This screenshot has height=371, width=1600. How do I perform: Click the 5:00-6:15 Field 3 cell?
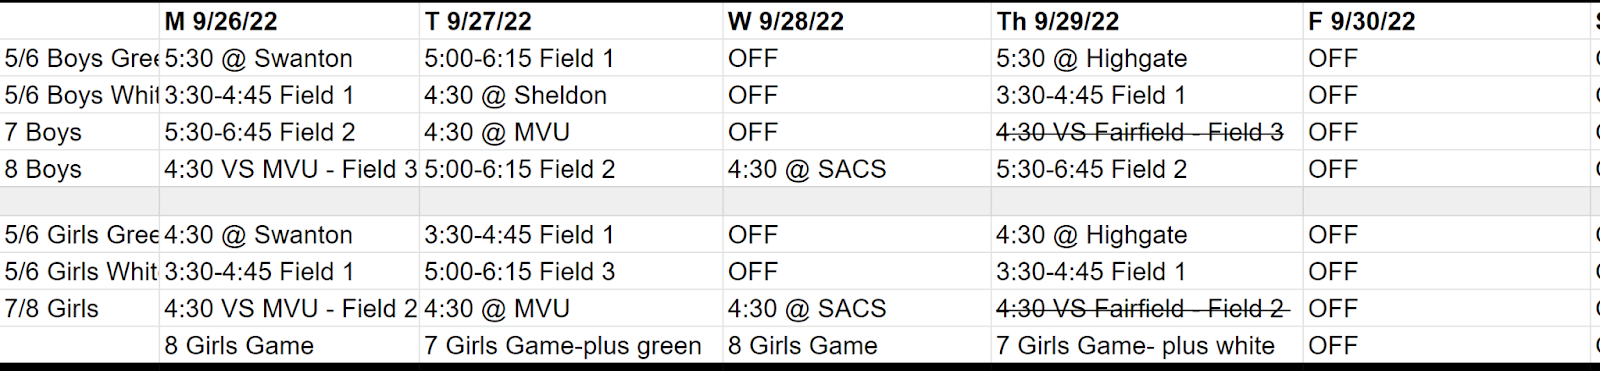[x=571, y=271]
